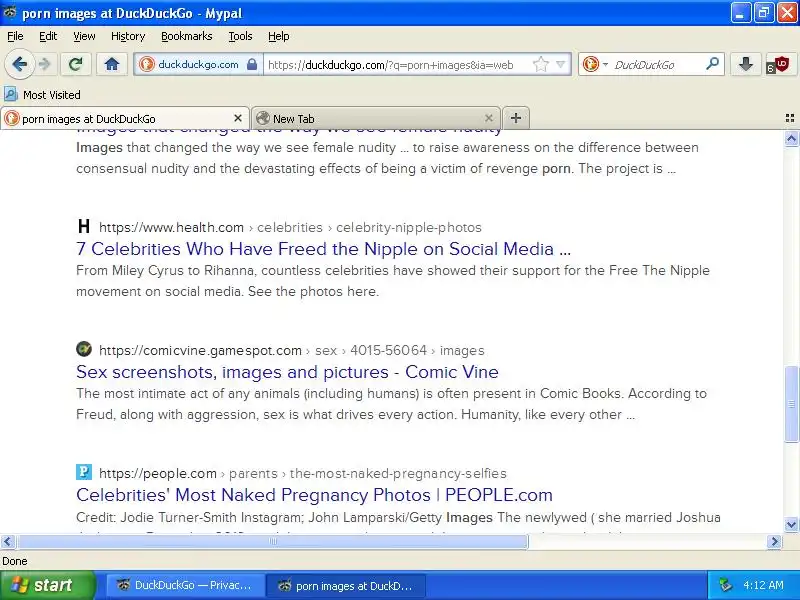The image size is (800, 600).
Task: Open the Help menu
Action: [x=279, y=36]
